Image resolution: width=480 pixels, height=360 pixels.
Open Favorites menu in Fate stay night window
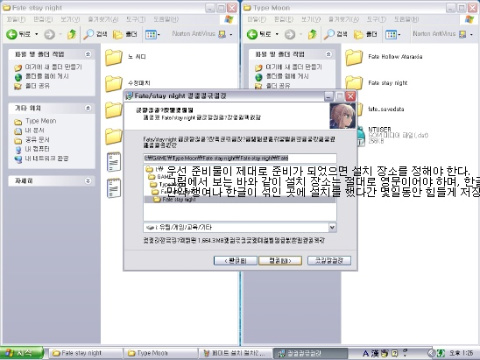click(103, 19)
